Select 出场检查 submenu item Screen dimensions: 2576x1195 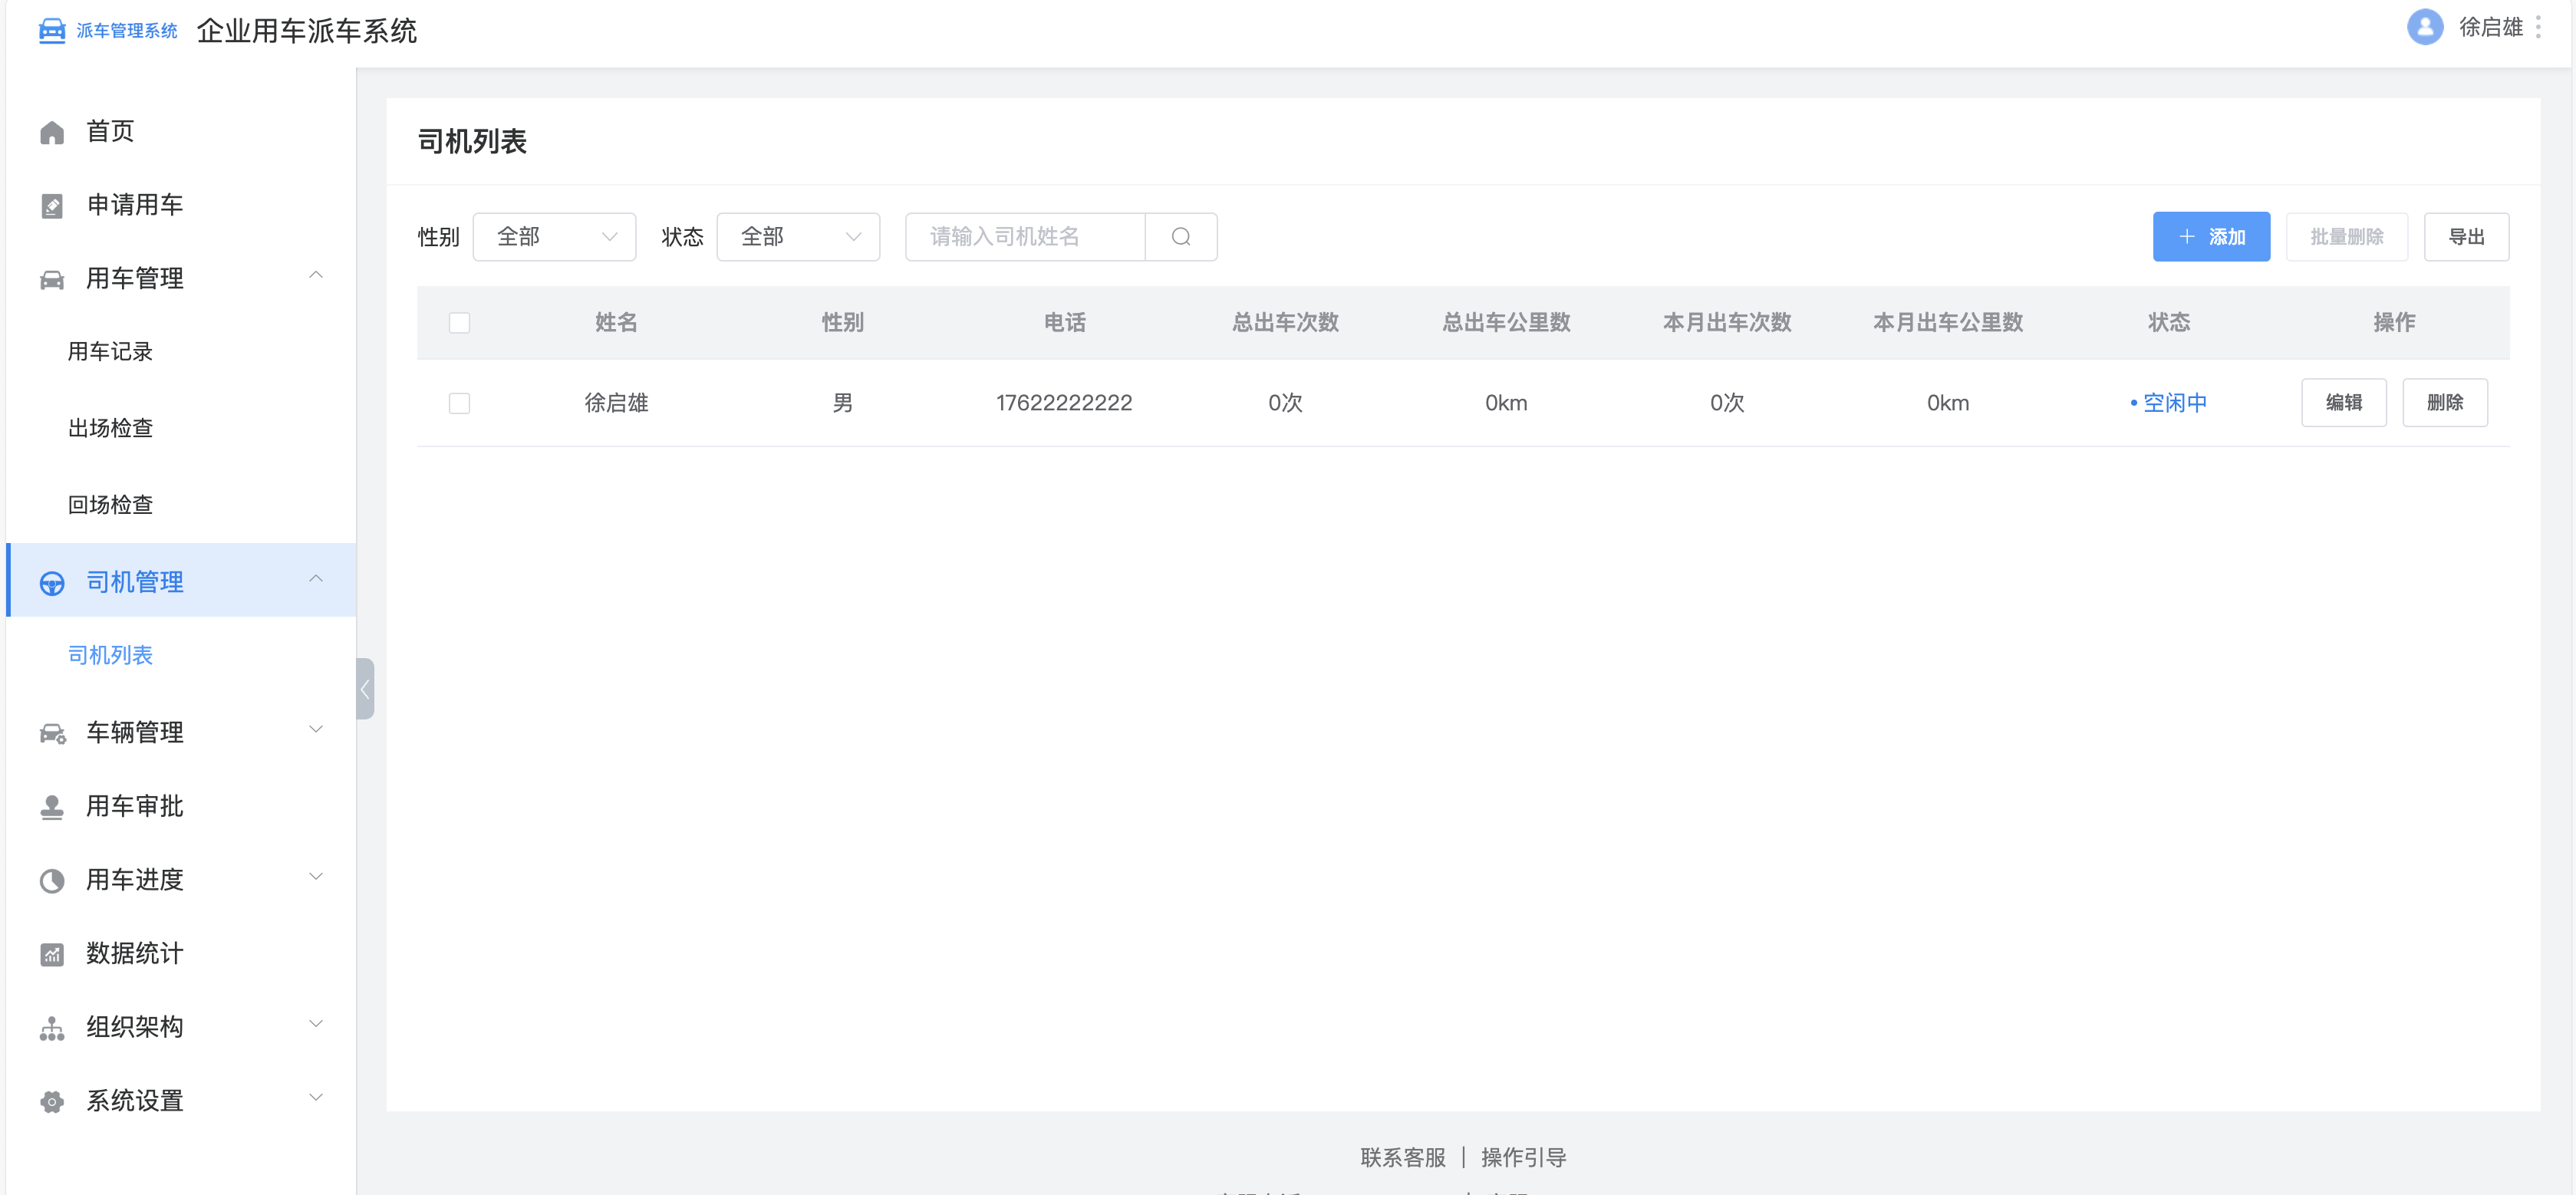pos(110,429)
